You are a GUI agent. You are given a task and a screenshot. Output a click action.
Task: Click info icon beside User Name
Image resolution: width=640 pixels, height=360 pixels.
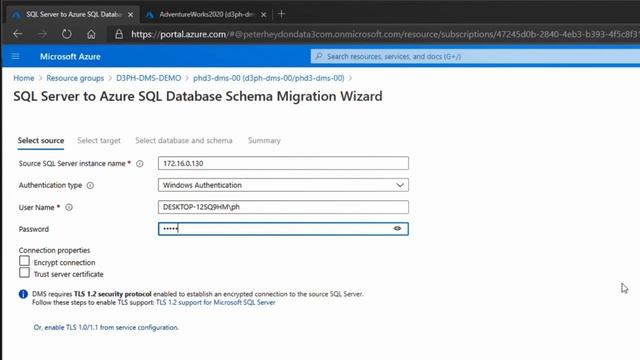(x=69, y=207)
